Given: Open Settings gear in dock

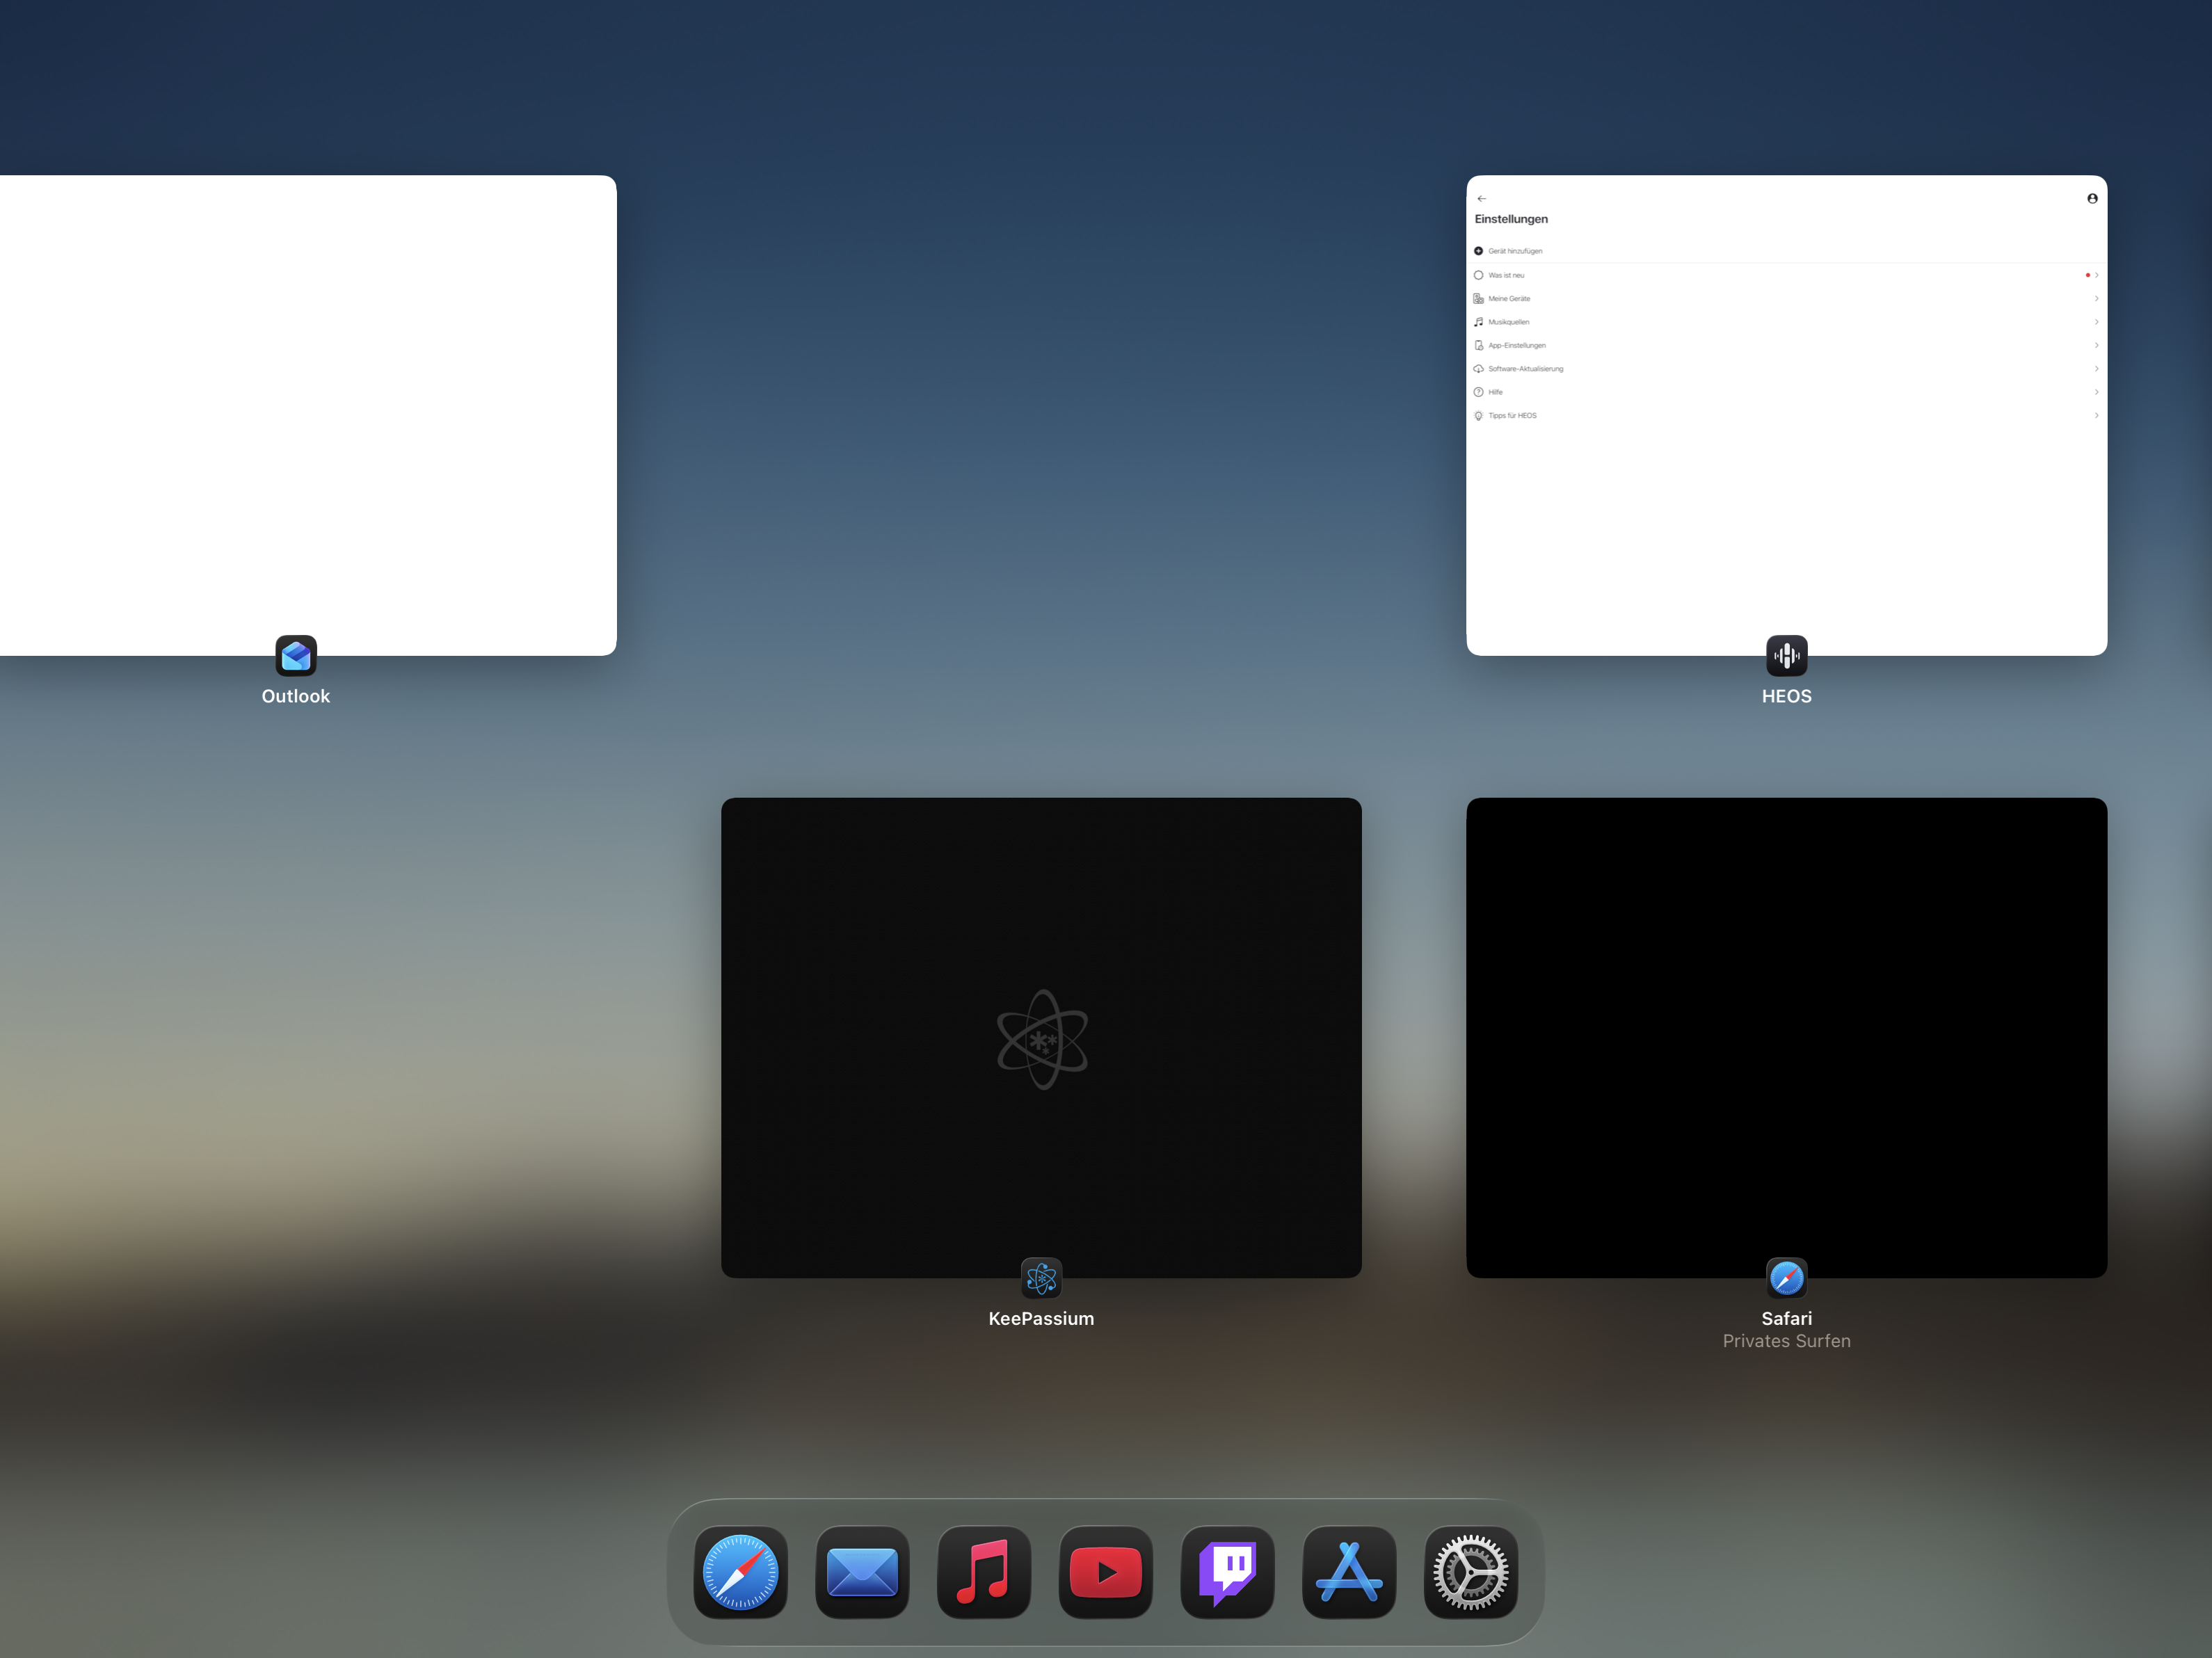Looking at the screenshot, I should [x=1470, y=1572].
